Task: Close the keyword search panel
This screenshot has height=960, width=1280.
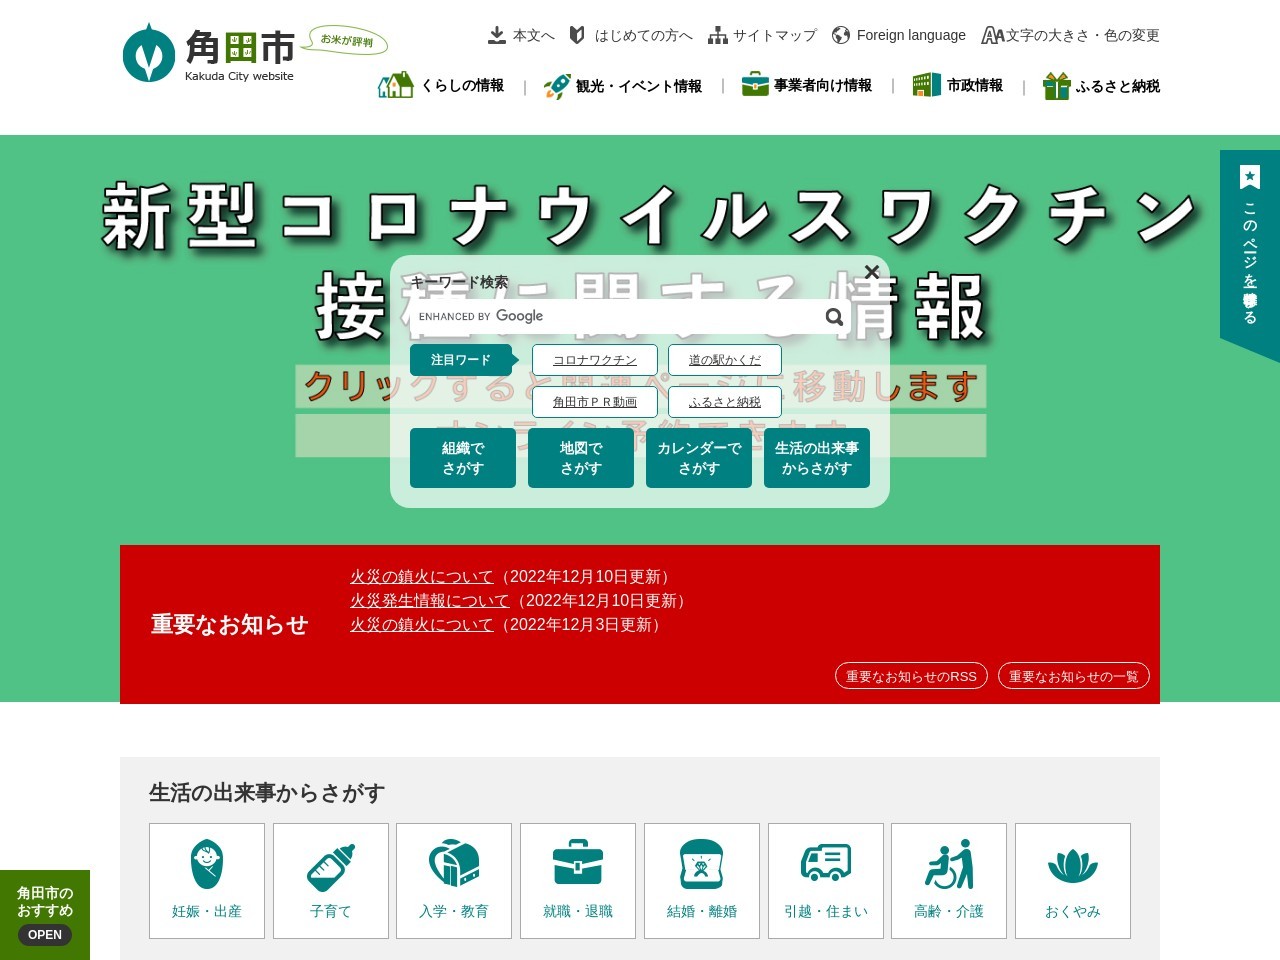Action: [871, 272]
